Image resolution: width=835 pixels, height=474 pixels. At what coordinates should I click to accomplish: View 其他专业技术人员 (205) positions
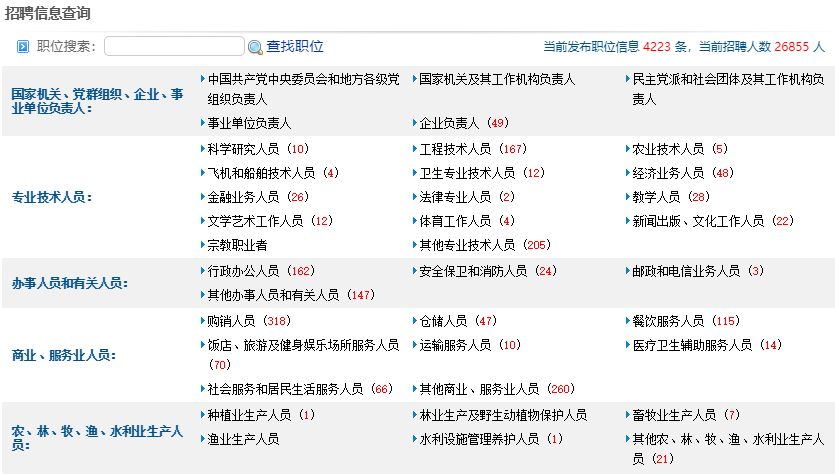pos(482,245)
